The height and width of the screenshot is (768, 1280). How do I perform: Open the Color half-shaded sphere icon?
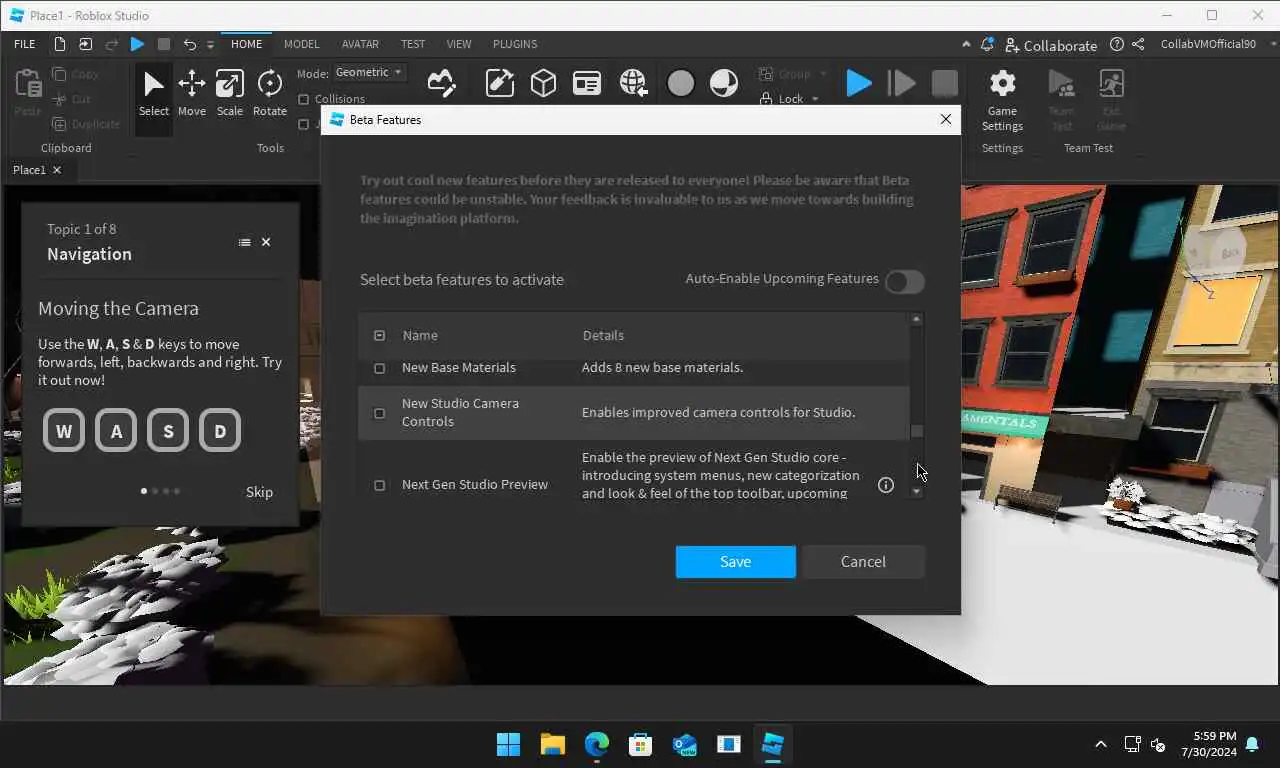(x=724, y=83)
